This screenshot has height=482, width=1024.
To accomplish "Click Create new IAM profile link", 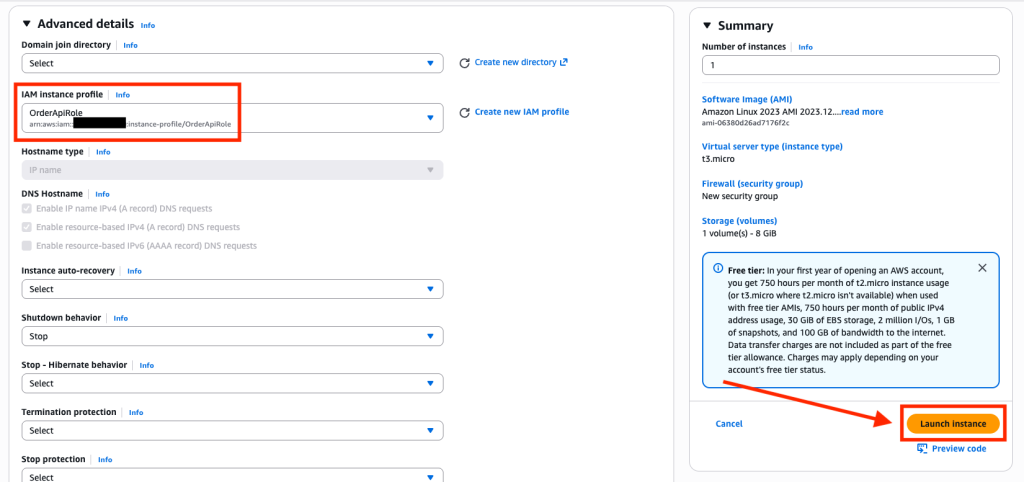I will (x=522, y=112).
